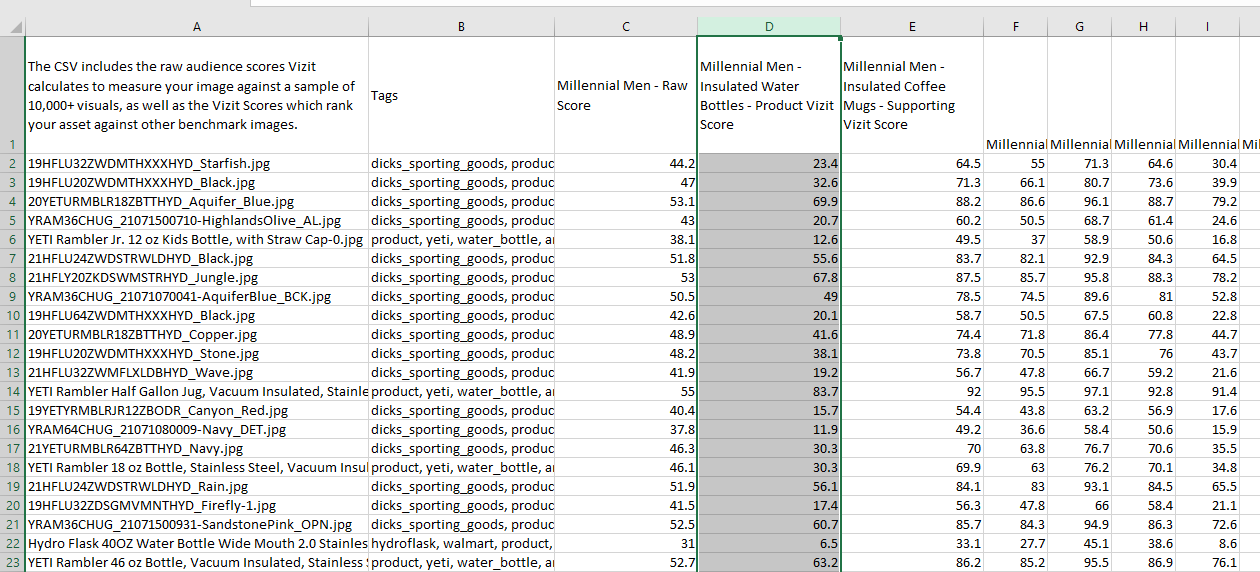
Task: Click the Insulated Water Bottles Product Vizit Score header
Action: [768, 95]
